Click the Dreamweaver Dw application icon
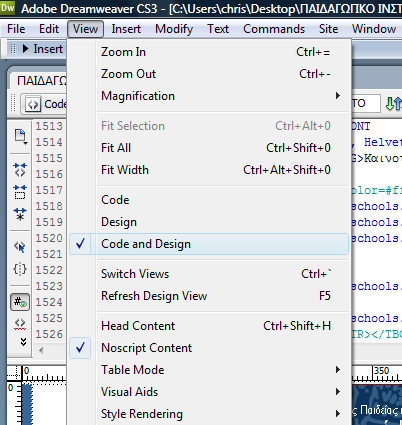402x425 pixels. tap(7, 7)
